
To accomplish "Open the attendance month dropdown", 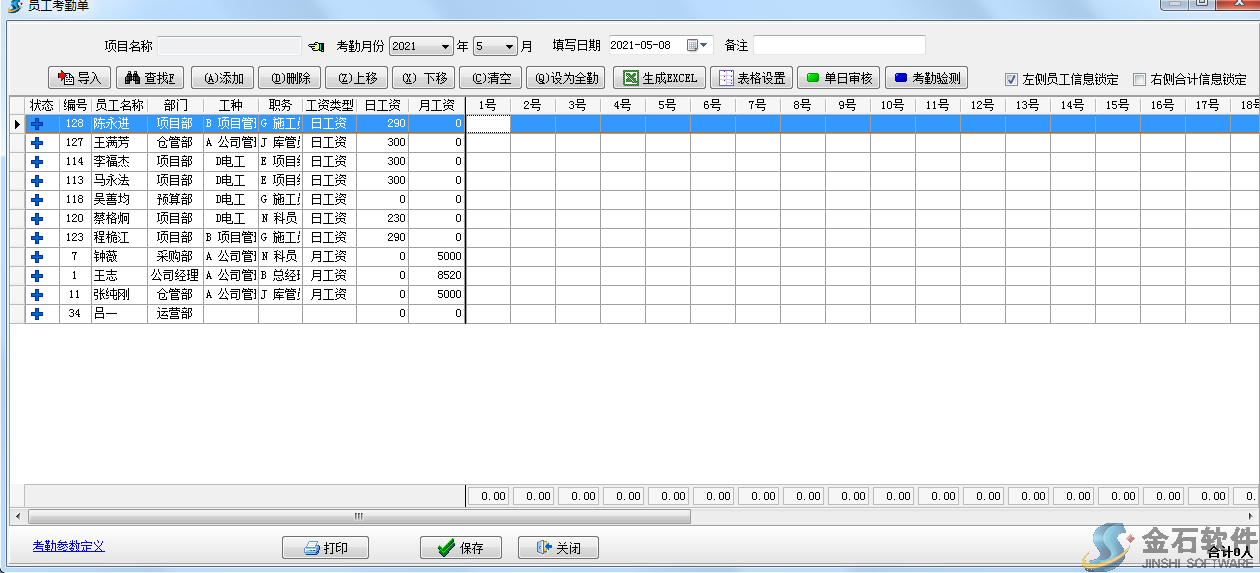I will tap(509, 46).
